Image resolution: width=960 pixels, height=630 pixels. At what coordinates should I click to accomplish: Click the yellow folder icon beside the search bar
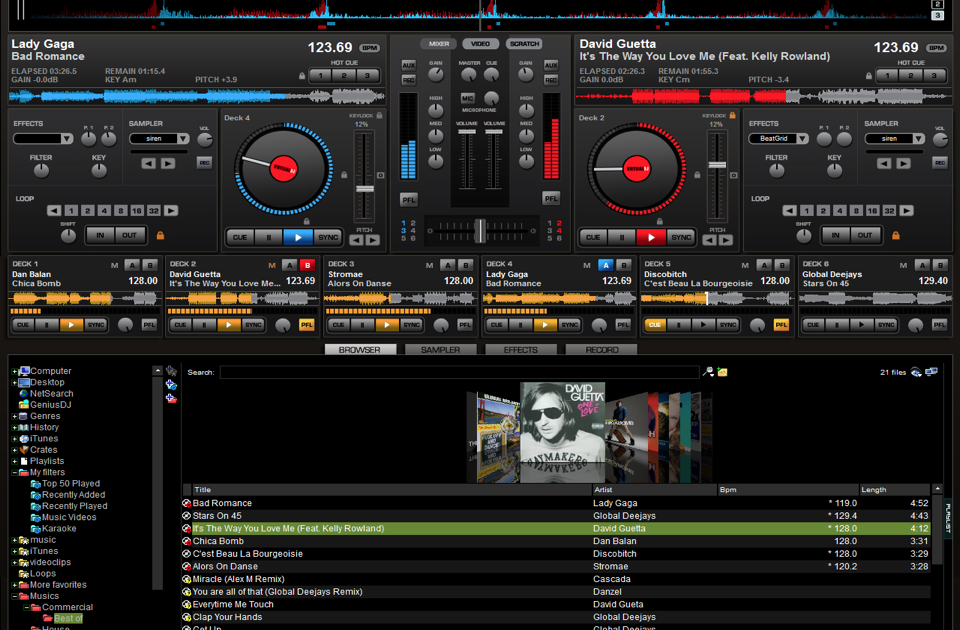click(x=720, y=372)
